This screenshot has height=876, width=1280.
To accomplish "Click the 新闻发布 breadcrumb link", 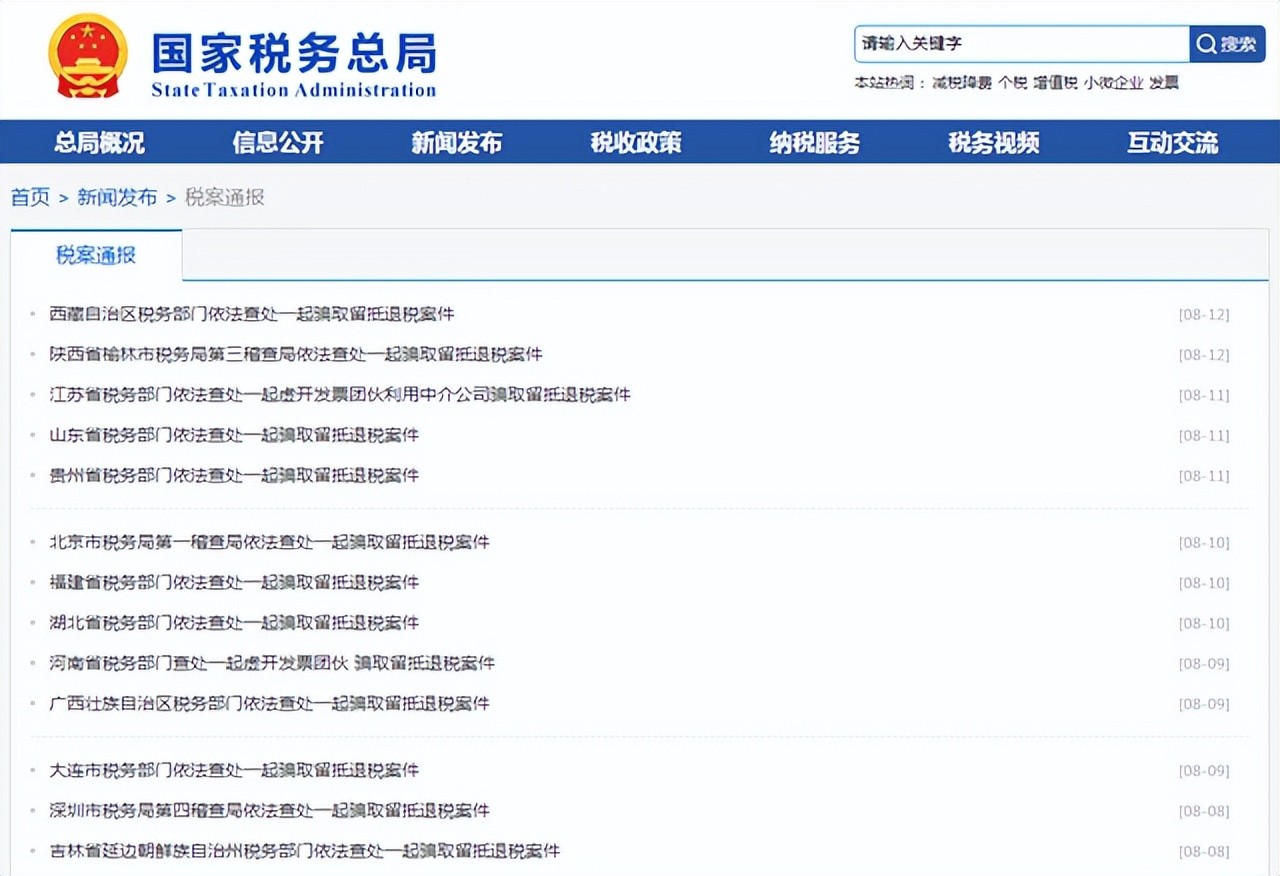I will tap(117, 198).
